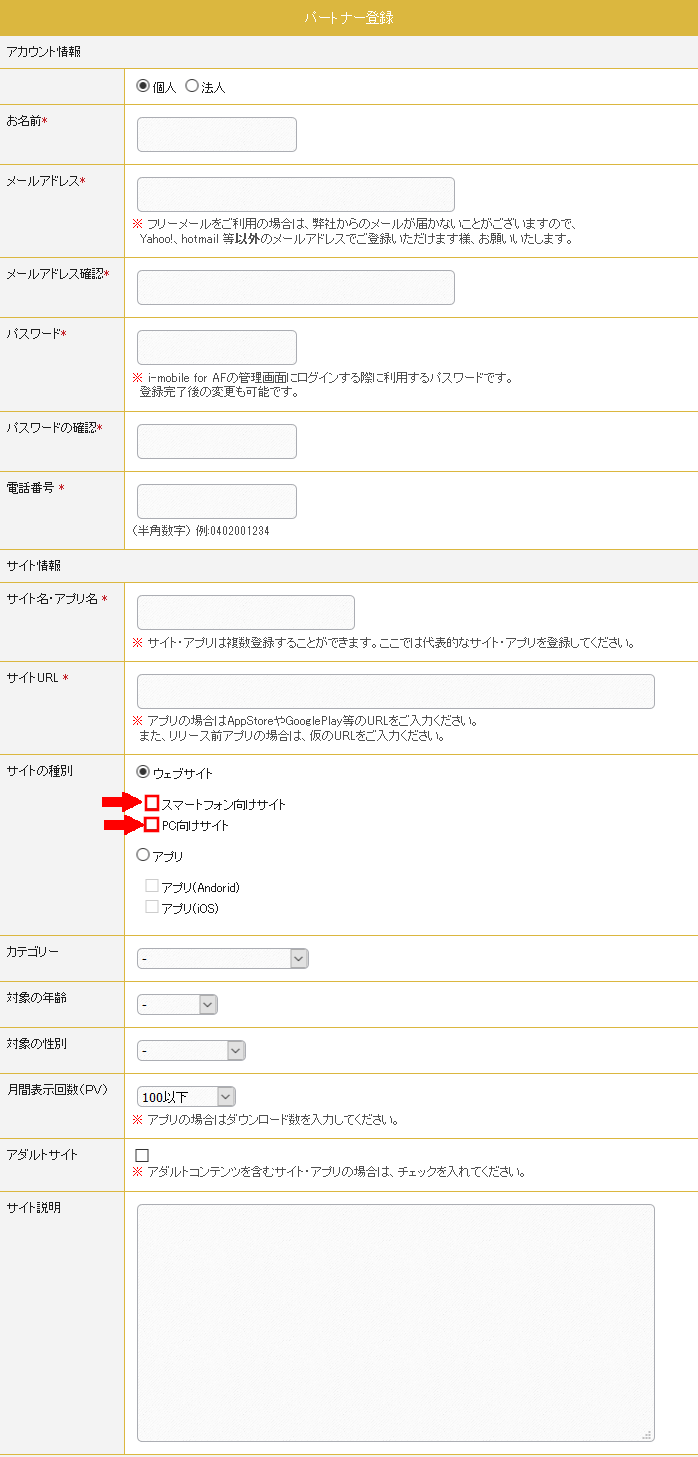Focus the パスワード input field
This screenshot has width=698, height=1457.
pos(217,348)
